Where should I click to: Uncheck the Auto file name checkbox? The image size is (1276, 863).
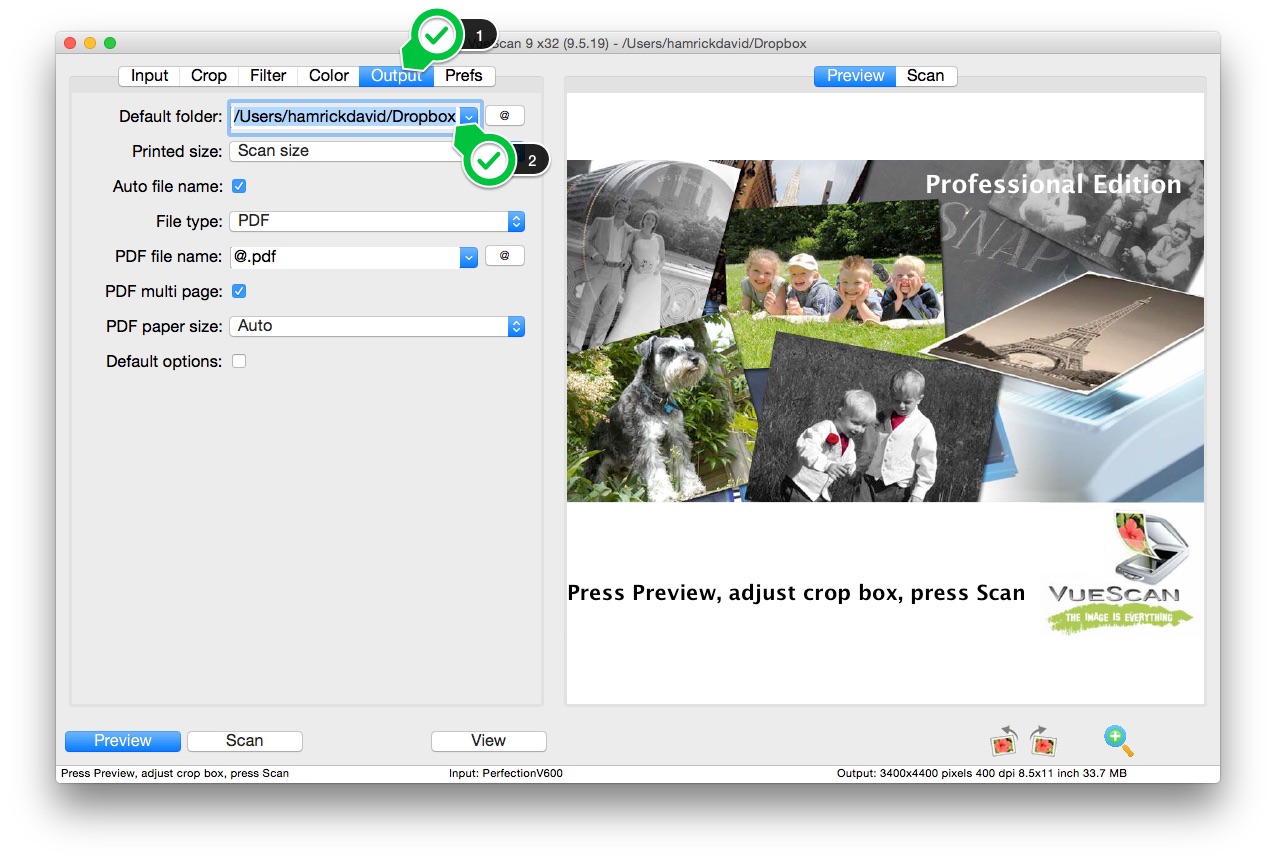pos(239,186)
